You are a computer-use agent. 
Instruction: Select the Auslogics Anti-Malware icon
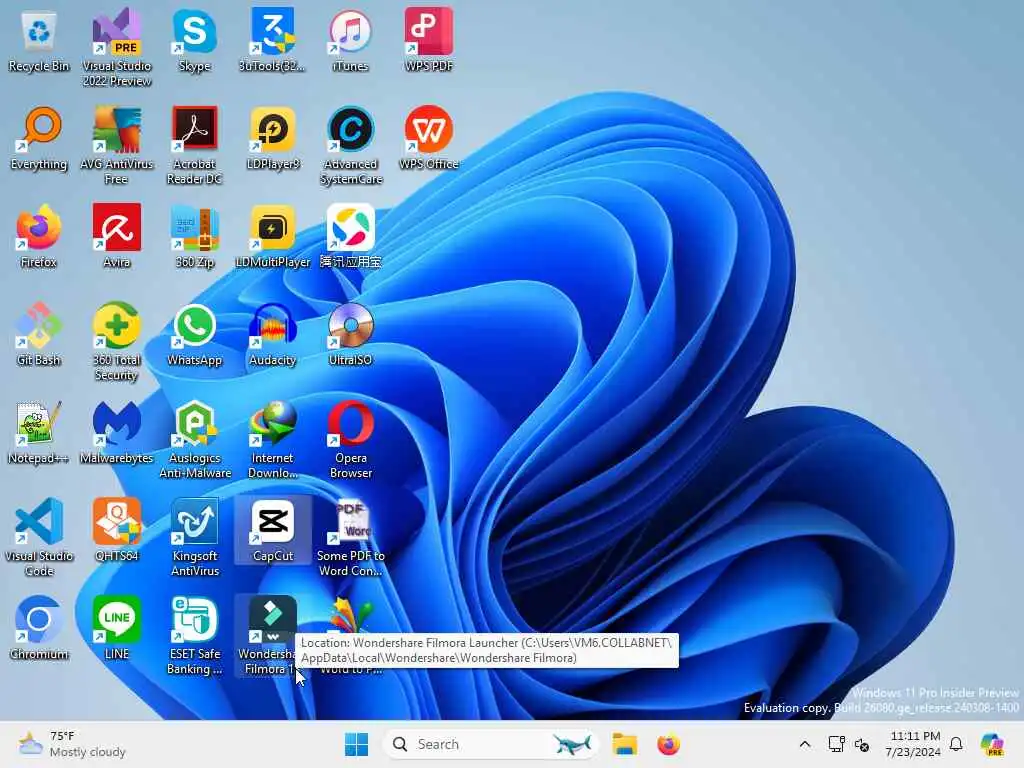point(195,439)
